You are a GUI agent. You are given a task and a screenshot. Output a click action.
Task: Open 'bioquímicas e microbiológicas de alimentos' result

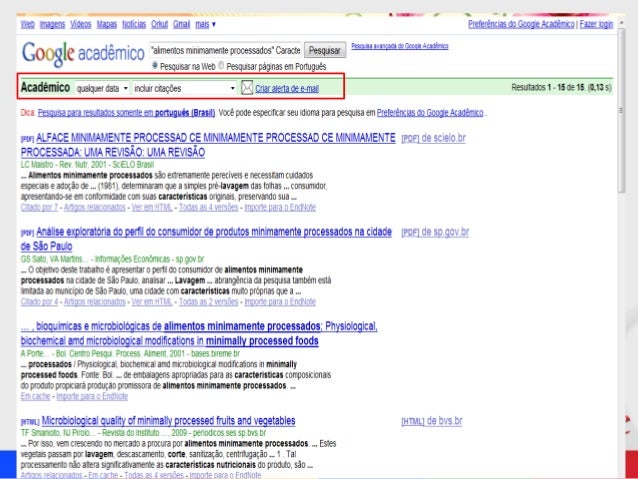point(199,333)
